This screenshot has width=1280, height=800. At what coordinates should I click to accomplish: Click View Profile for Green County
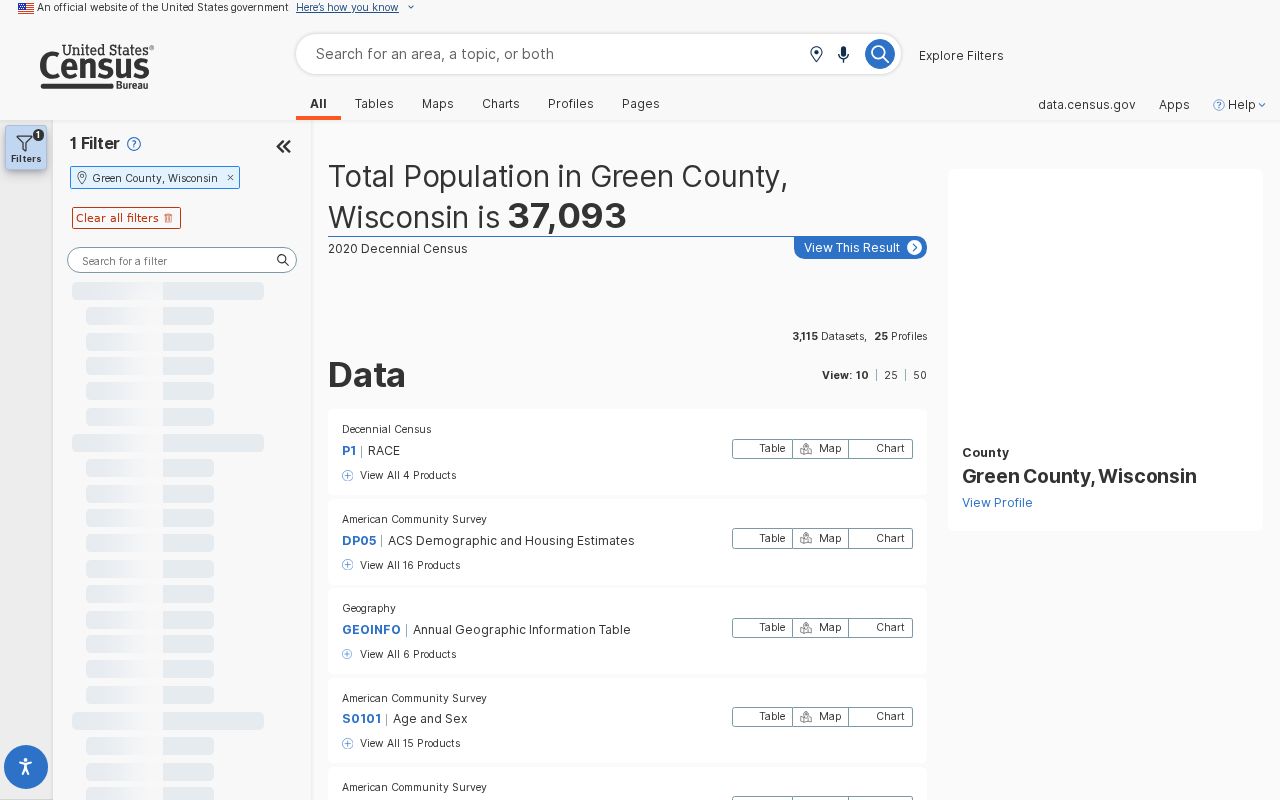[x=997, y=503]
